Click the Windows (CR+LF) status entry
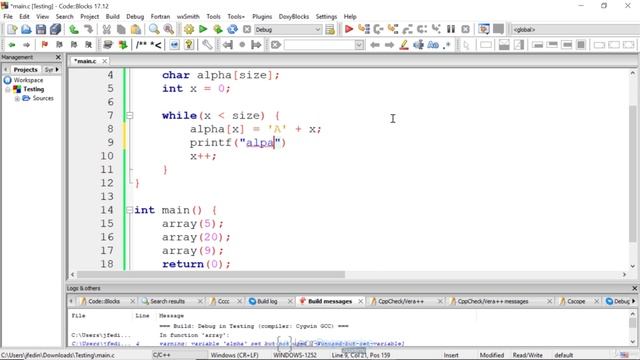This screenshot has width=640, height=360. [234, 355]
